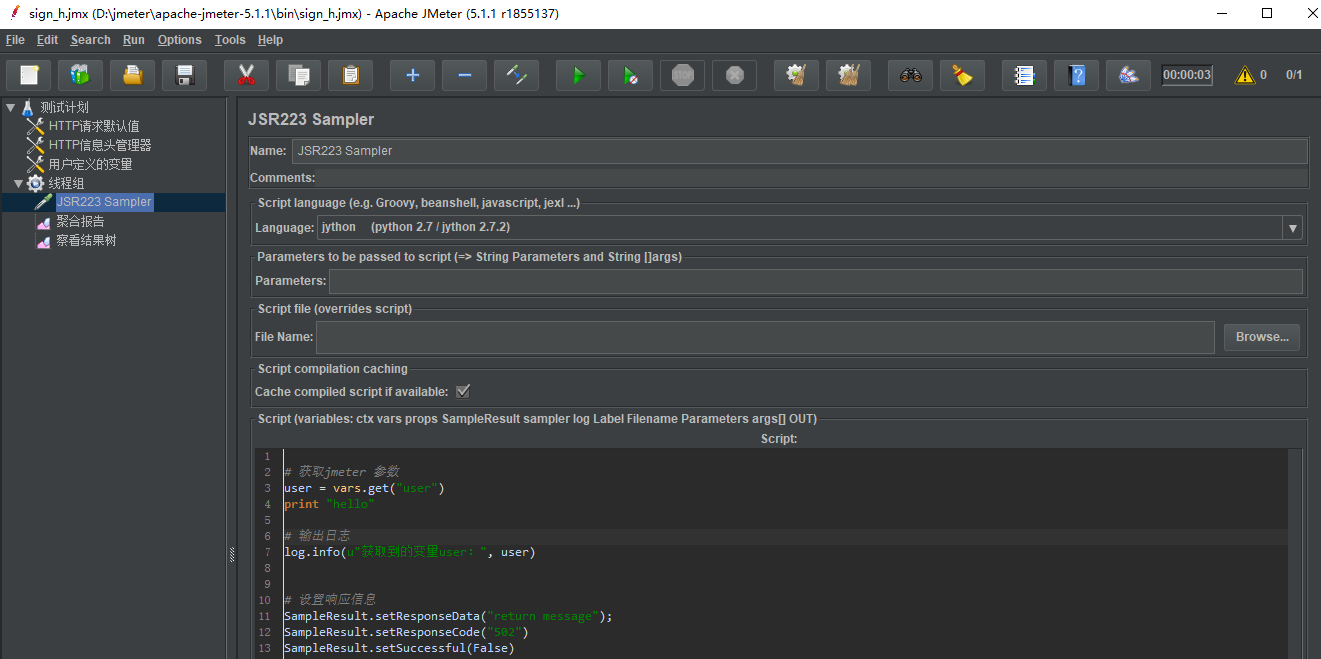The image size is (1321, 659).
Task: Click the Toggle (wand) toolbar icon
Action: pyautogui.click(x=516, y=75)
